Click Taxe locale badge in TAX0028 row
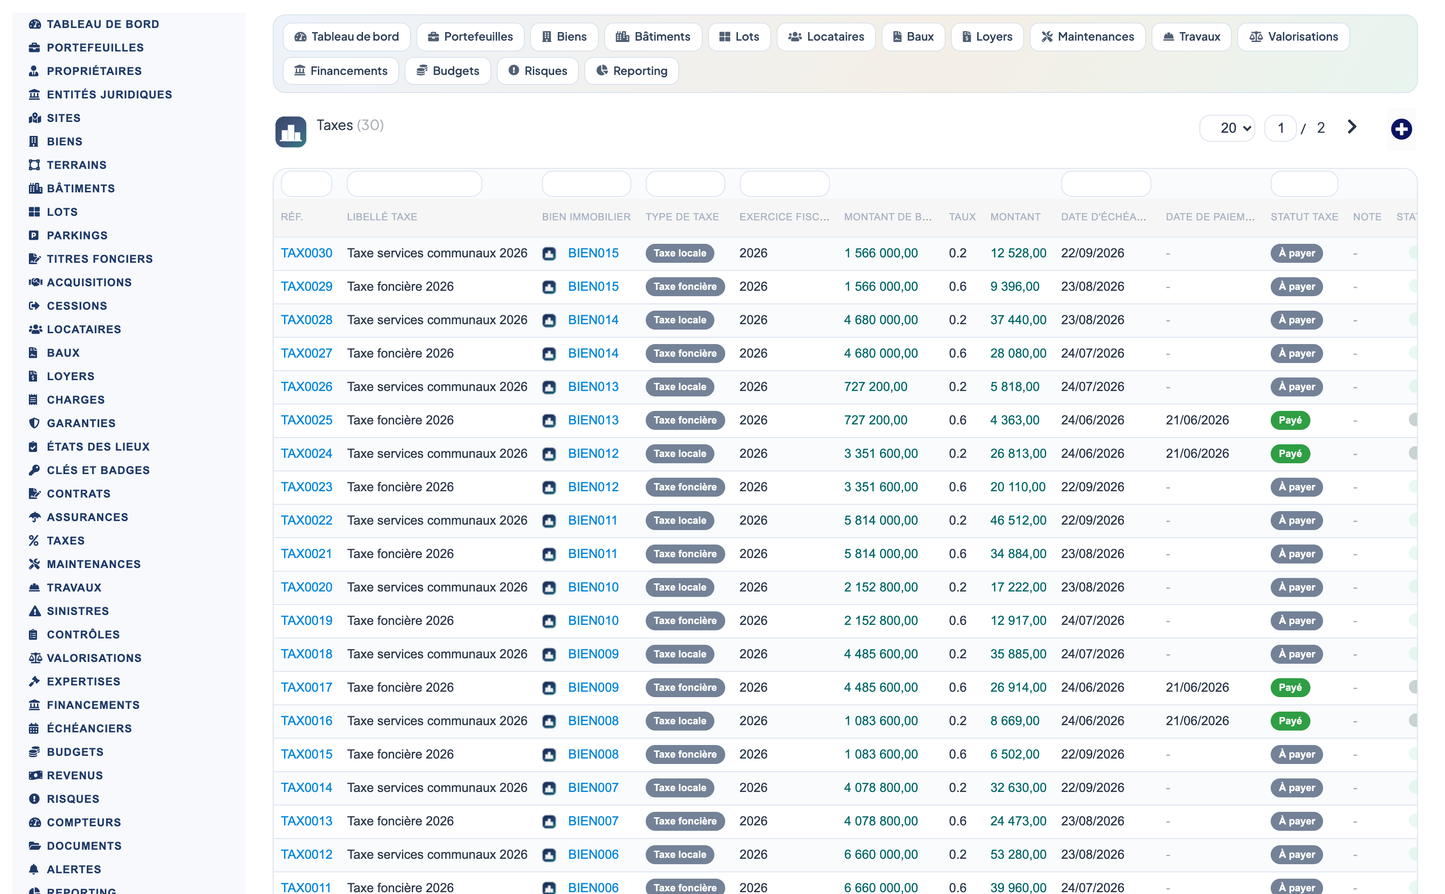This screenshot has width=1445, height=894. click(x=680, y=320)
